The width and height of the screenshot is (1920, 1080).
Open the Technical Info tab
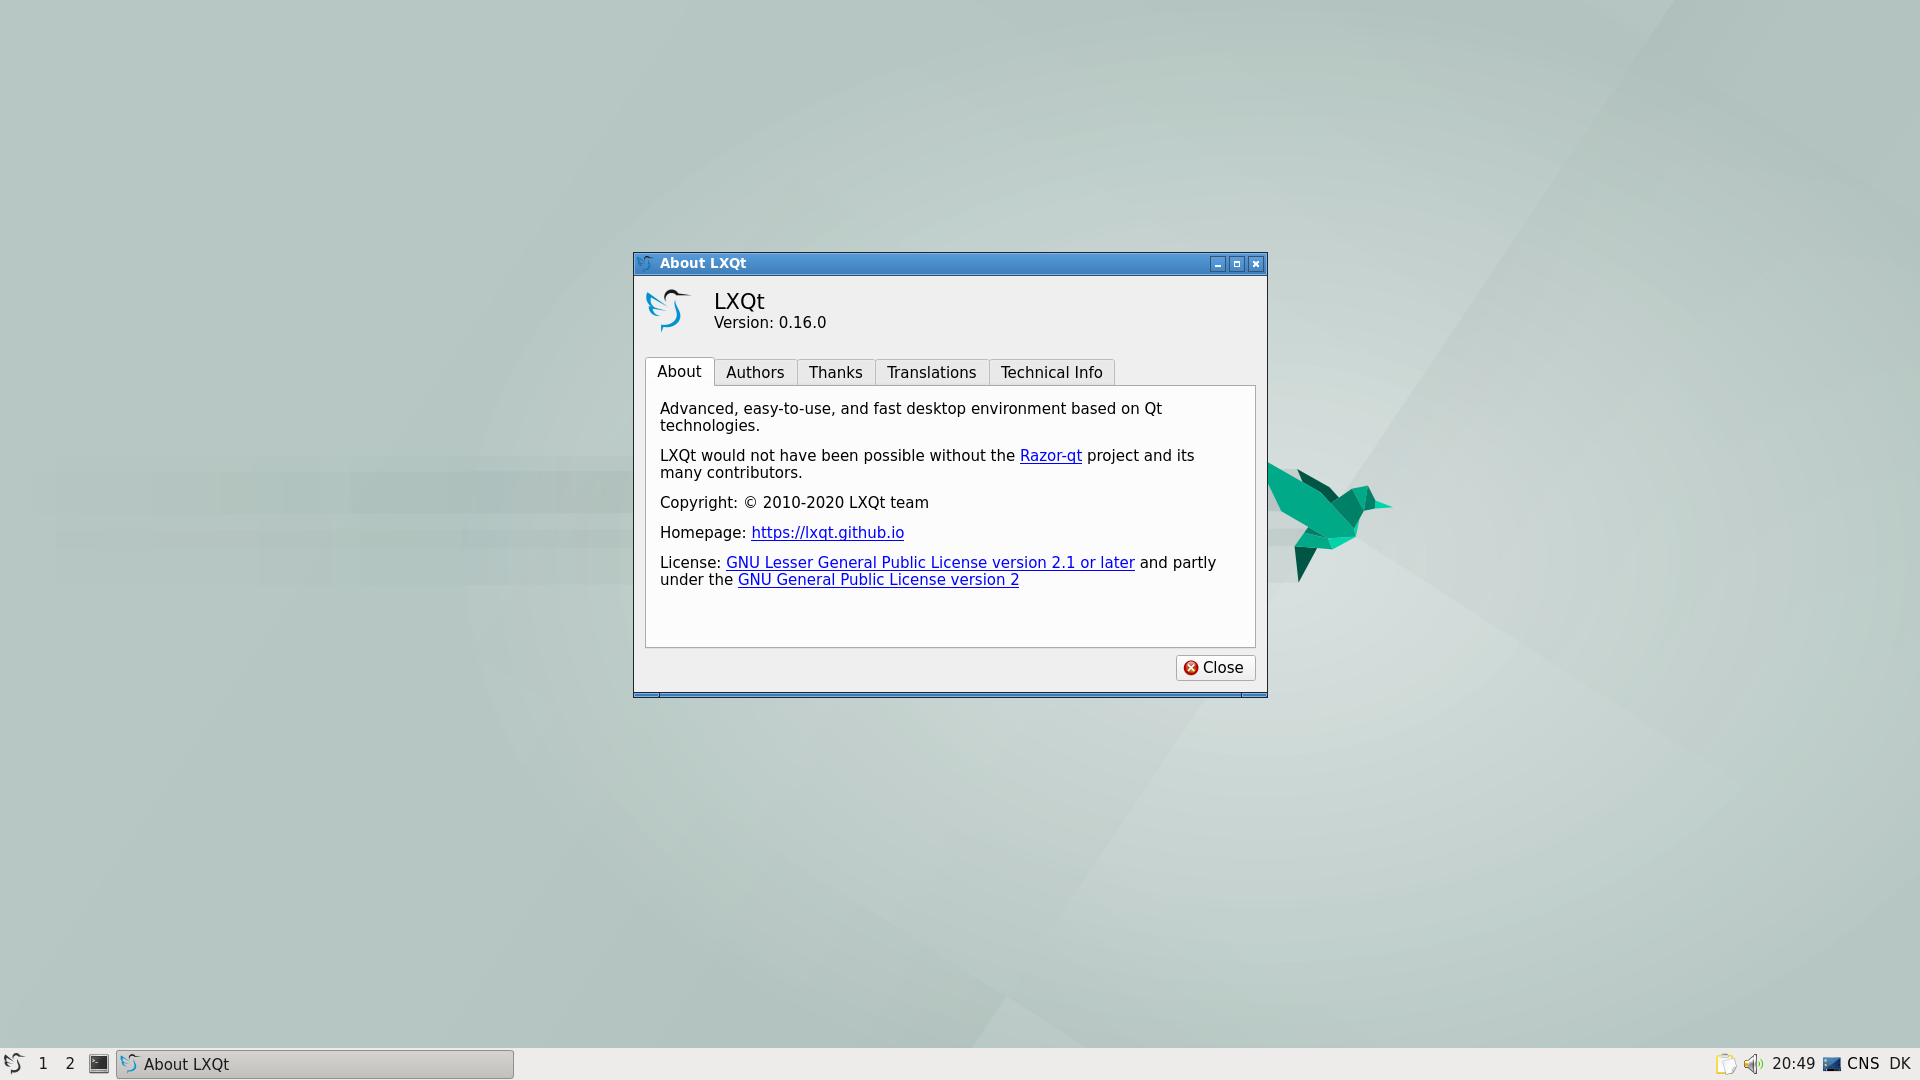click(x=1051, y=372)
